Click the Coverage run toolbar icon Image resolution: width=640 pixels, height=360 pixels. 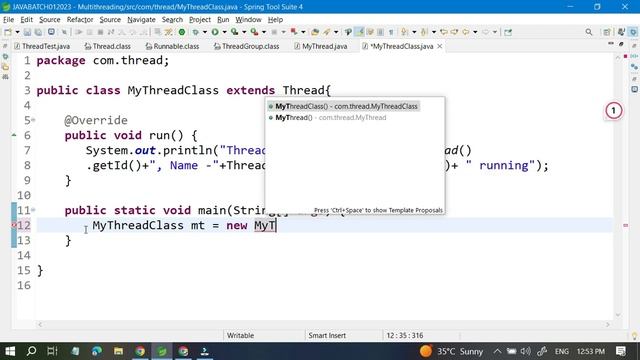pos(235,32)
